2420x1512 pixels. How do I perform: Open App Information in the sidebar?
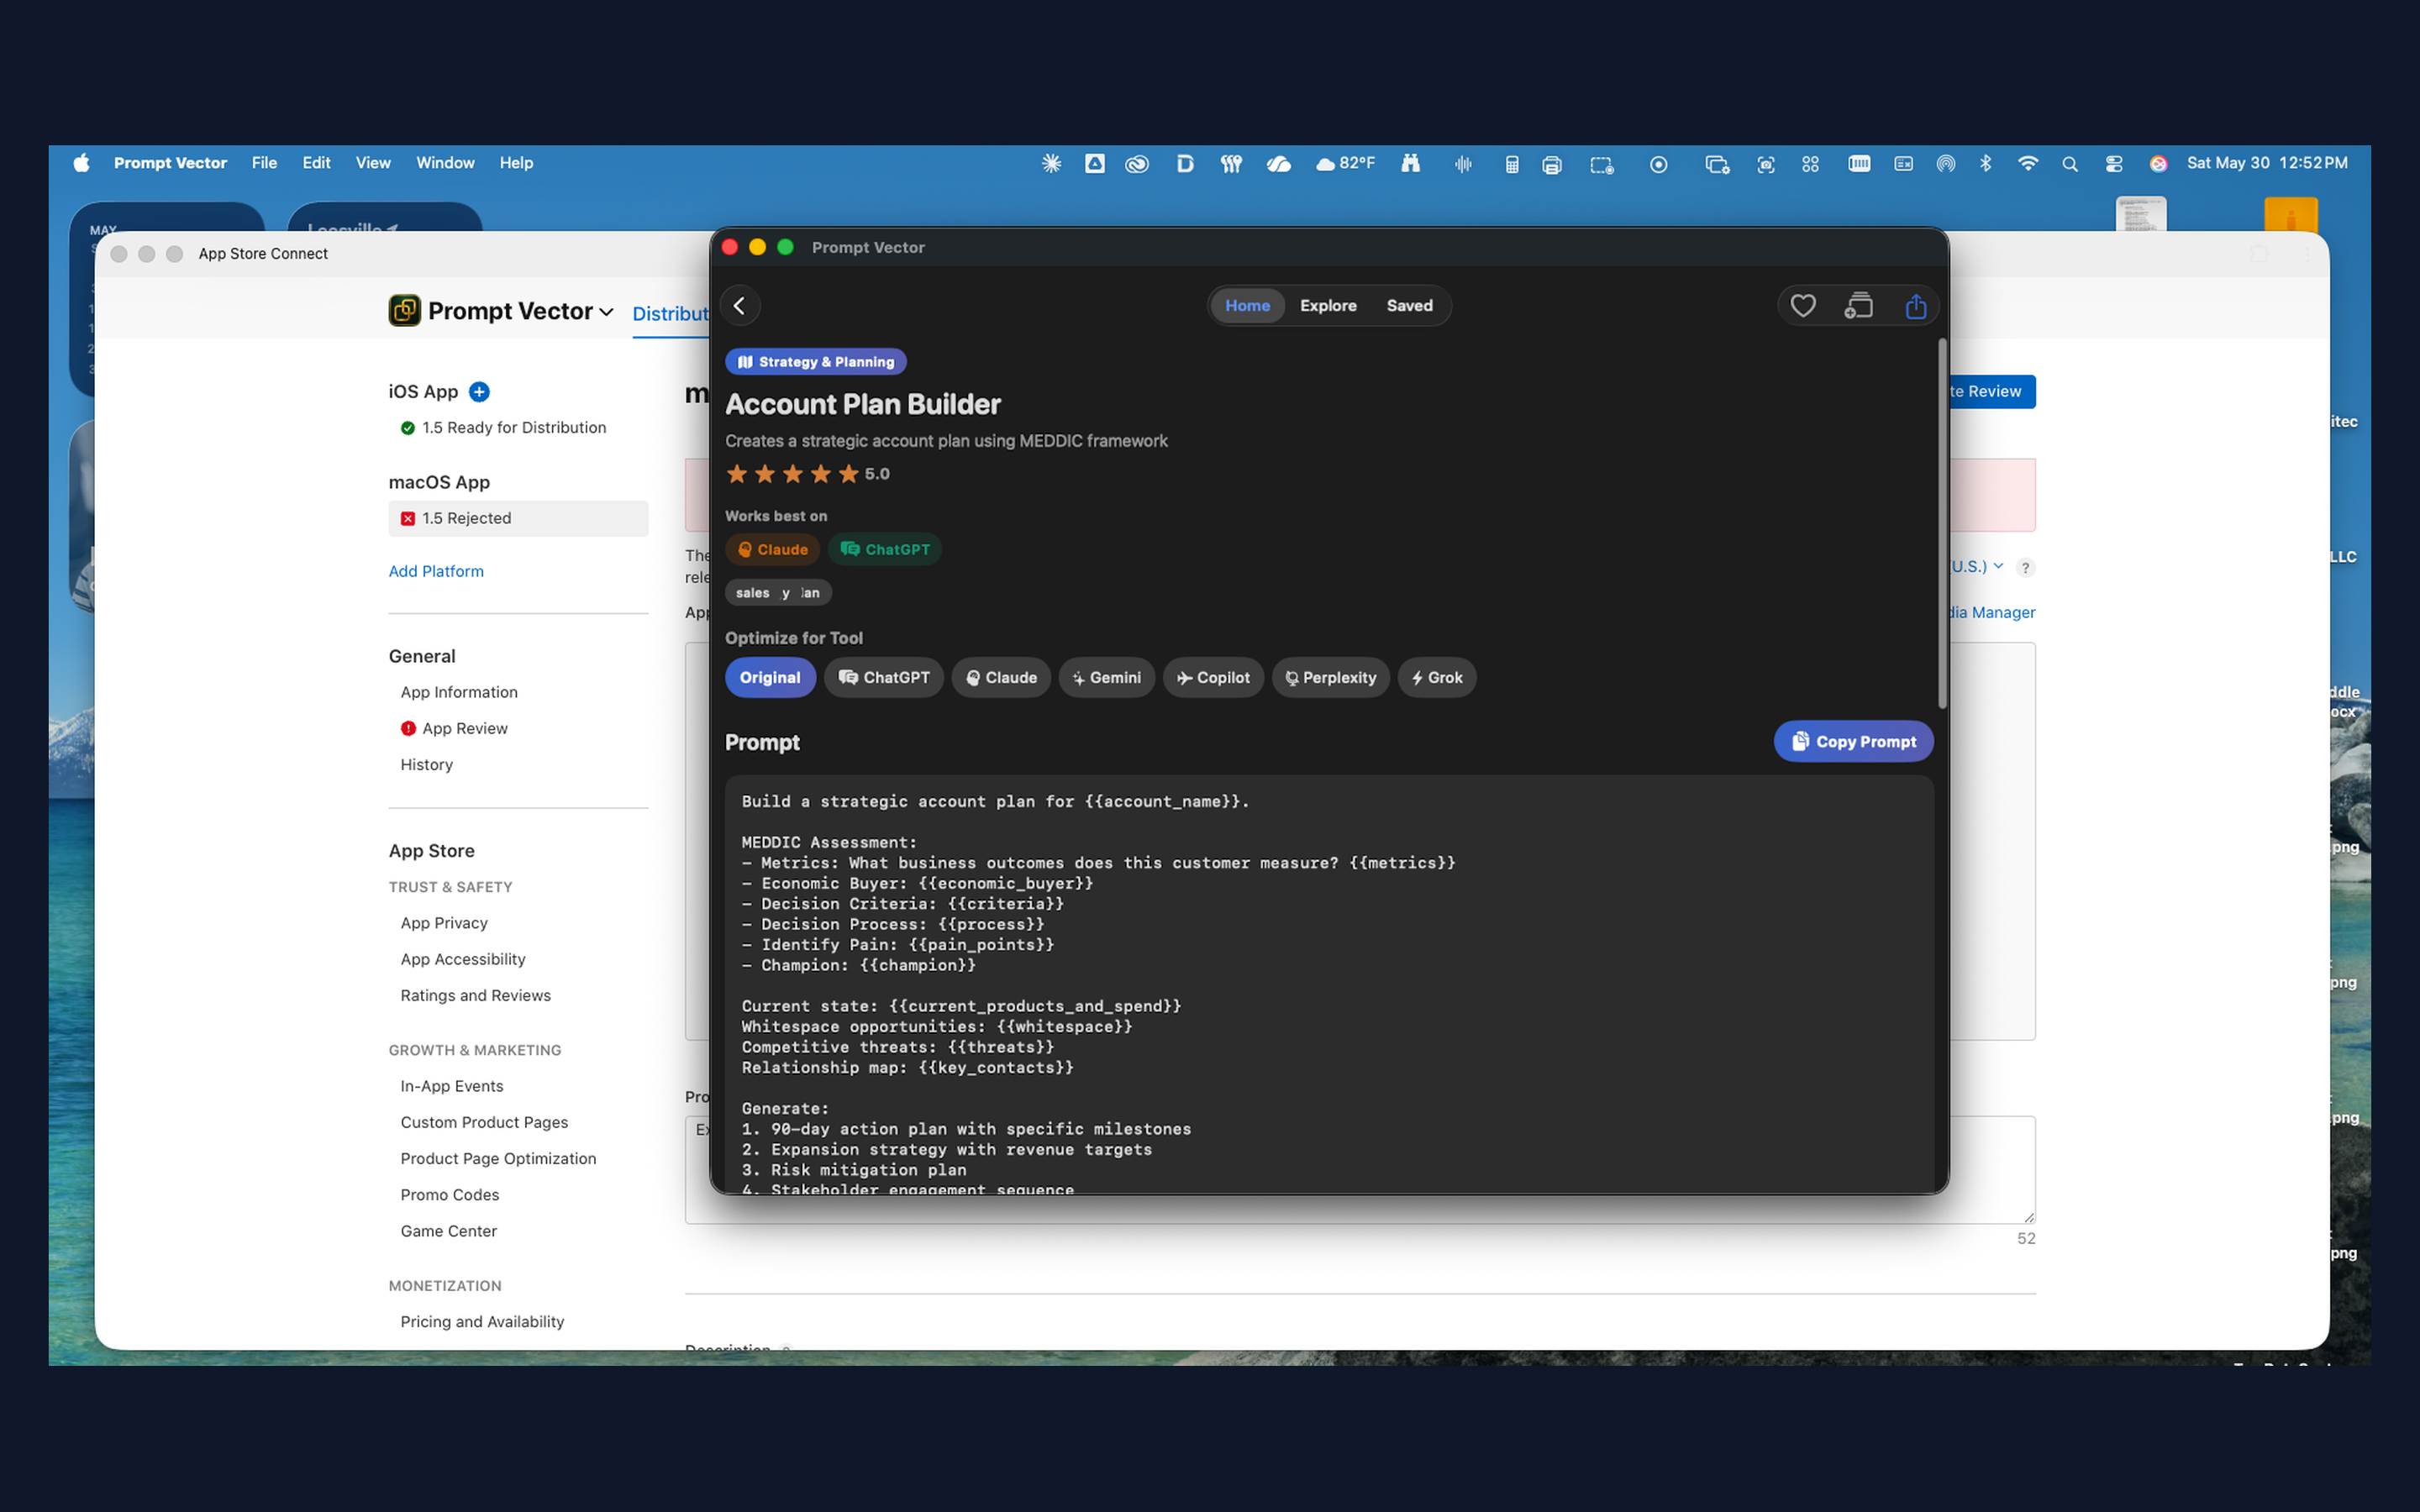pyautogui.click(x=459, y=692)
